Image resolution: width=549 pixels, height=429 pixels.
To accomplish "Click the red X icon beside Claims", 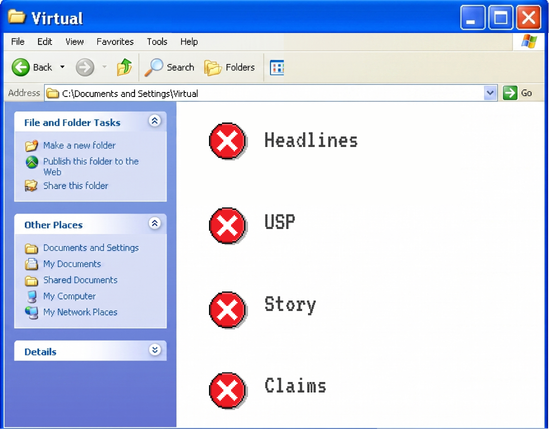I will 227,390.
